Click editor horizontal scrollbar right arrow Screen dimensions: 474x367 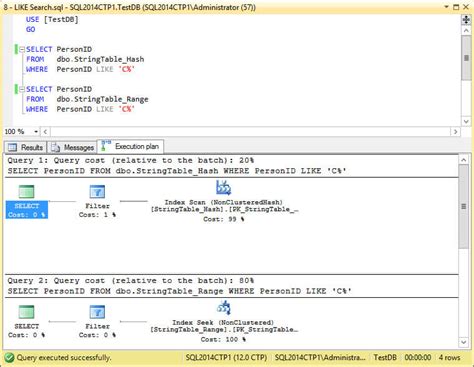(455, 132)
